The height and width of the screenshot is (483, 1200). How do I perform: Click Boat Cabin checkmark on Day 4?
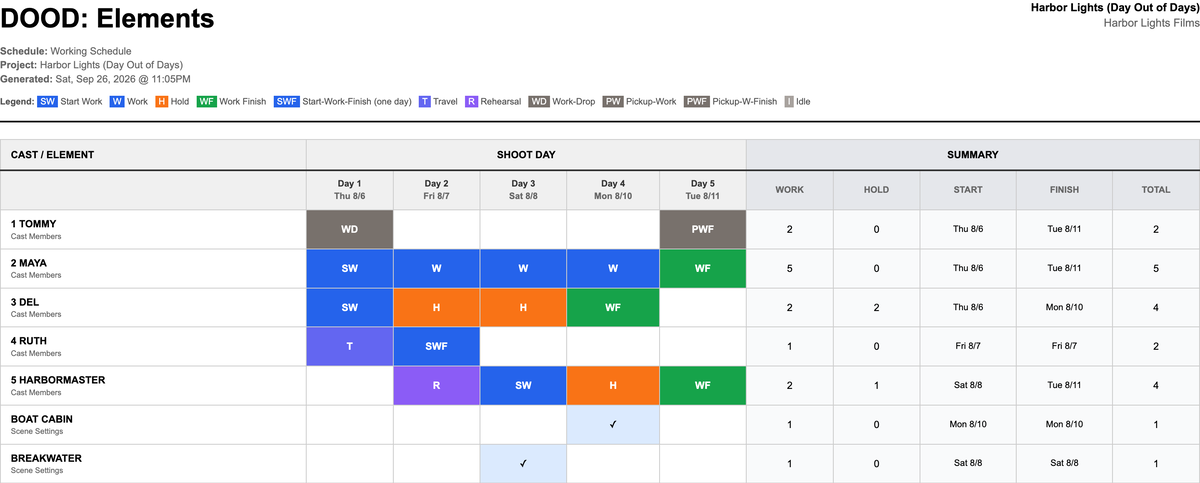[613, 424]
